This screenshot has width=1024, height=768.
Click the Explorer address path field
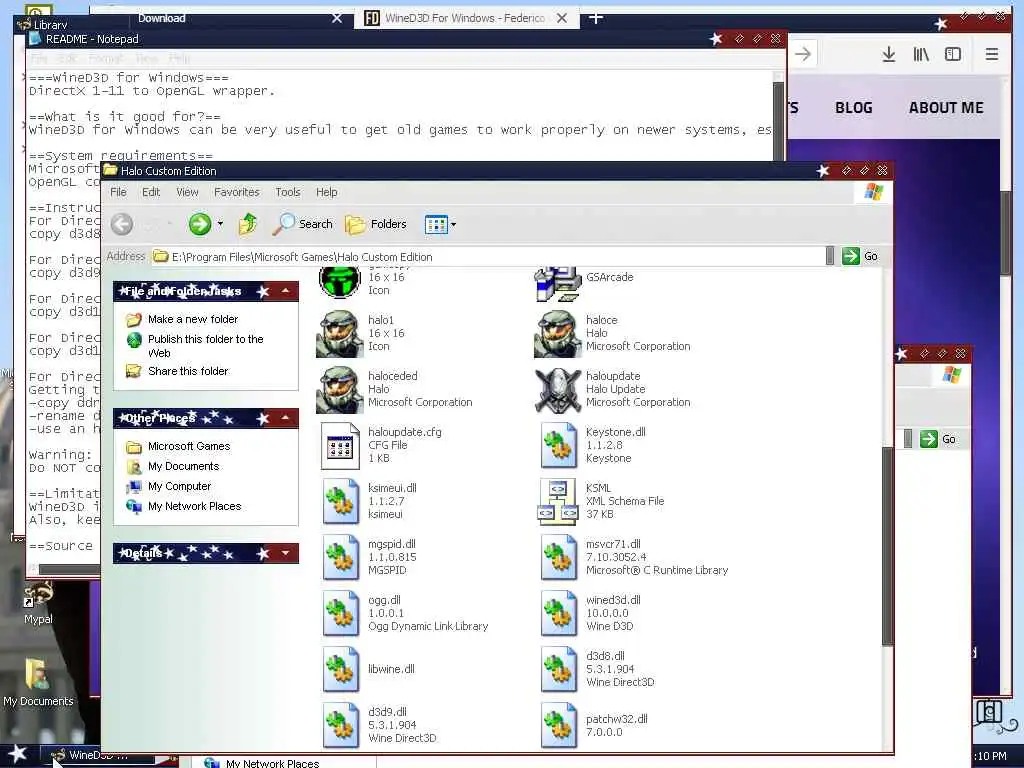click(x=488, y=257)
